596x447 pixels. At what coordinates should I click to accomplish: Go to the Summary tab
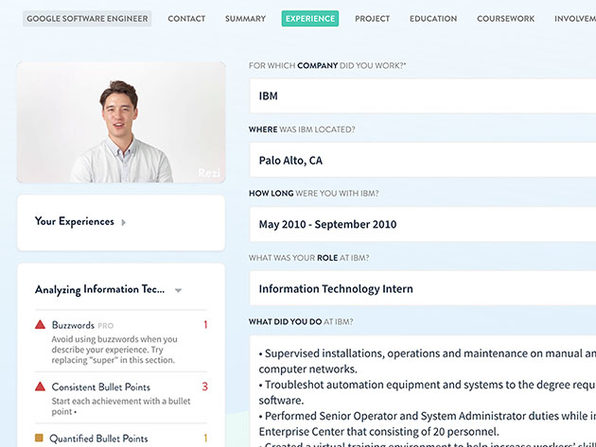click(245, 19)
